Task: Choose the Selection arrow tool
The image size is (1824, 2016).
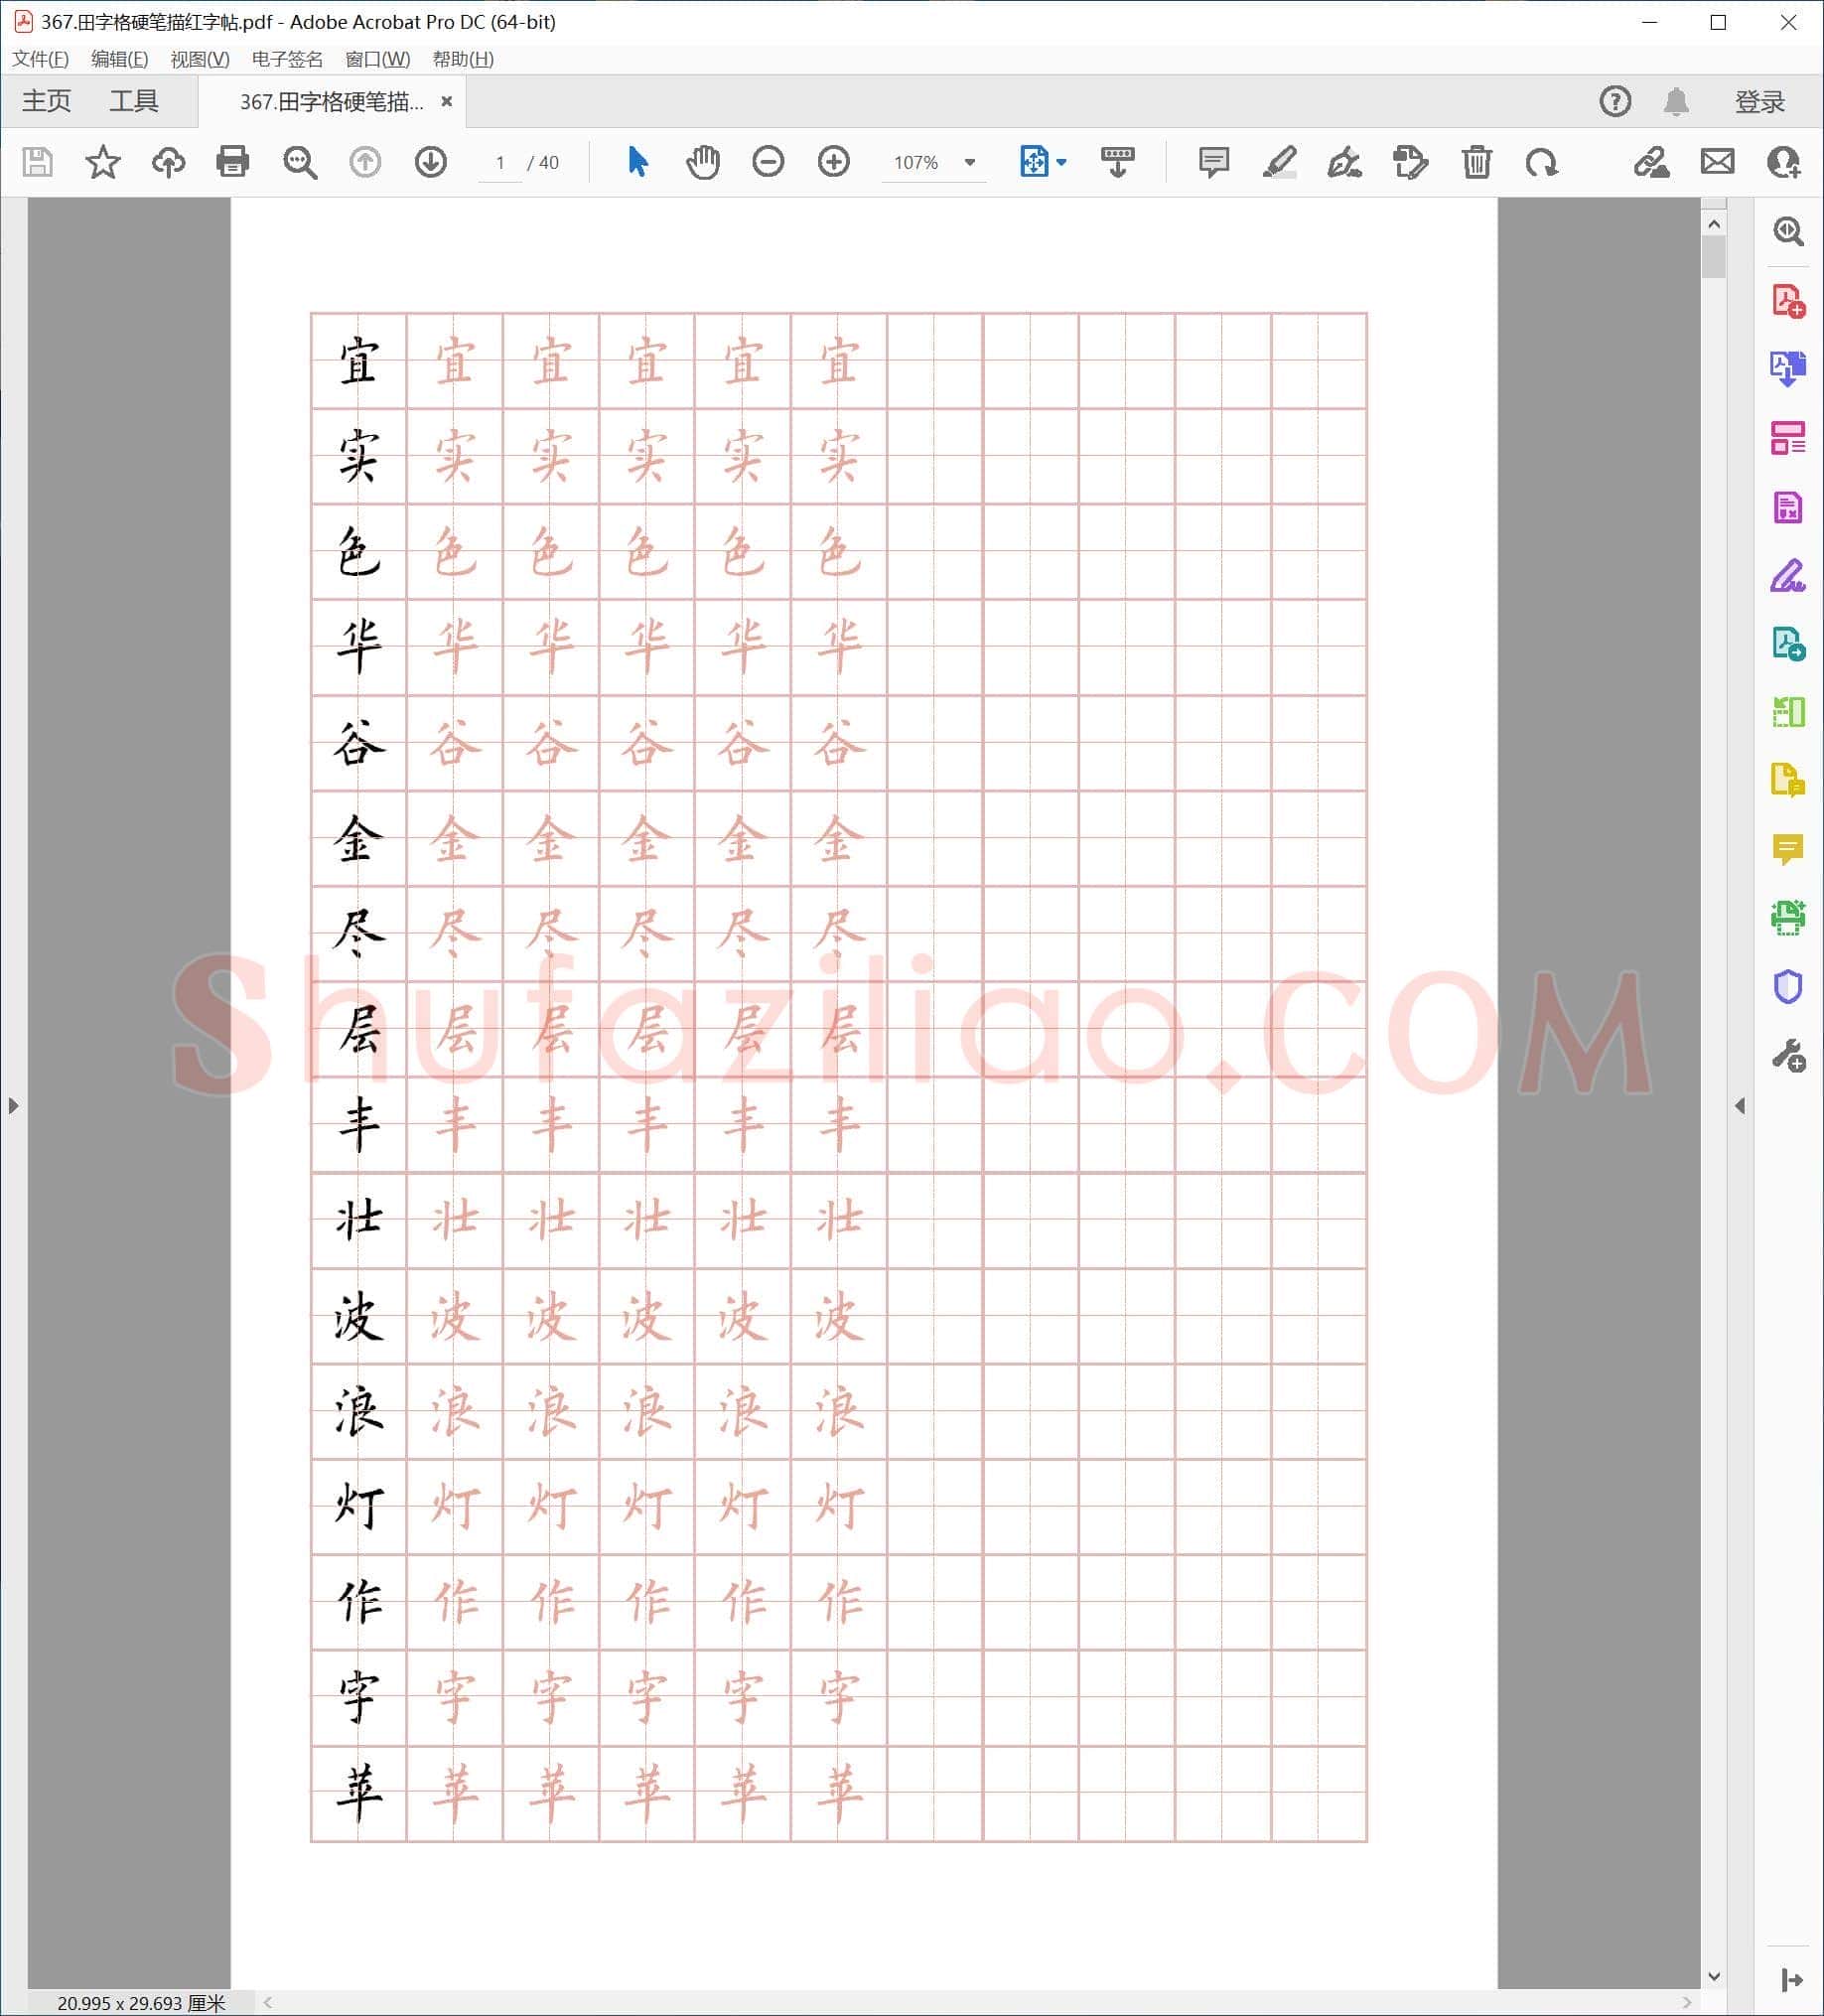Action: pos(637,162)
